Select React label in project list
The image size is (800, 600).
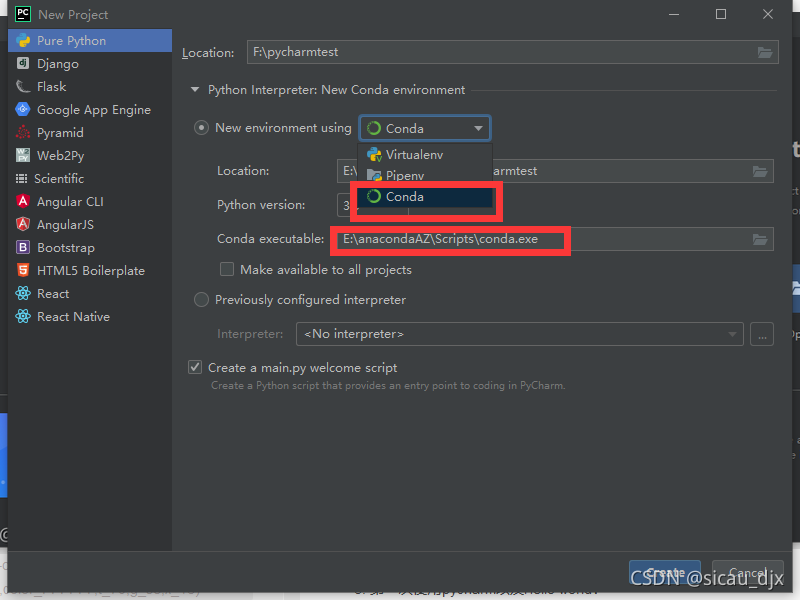pos(53,294)
